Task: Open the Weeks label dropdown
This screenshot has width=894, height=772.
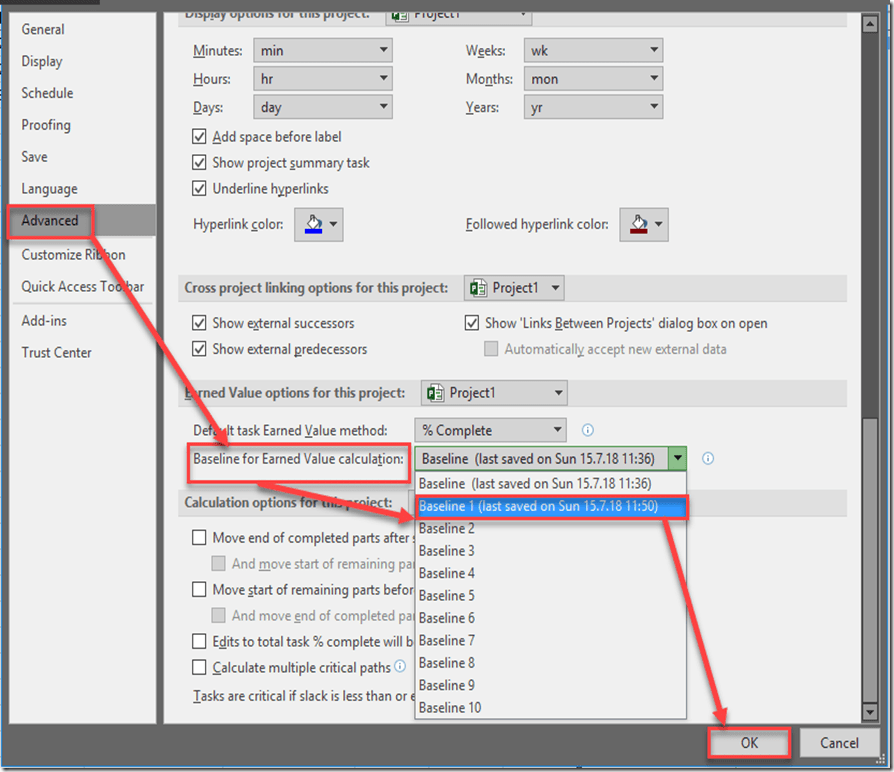Action: 593,51
